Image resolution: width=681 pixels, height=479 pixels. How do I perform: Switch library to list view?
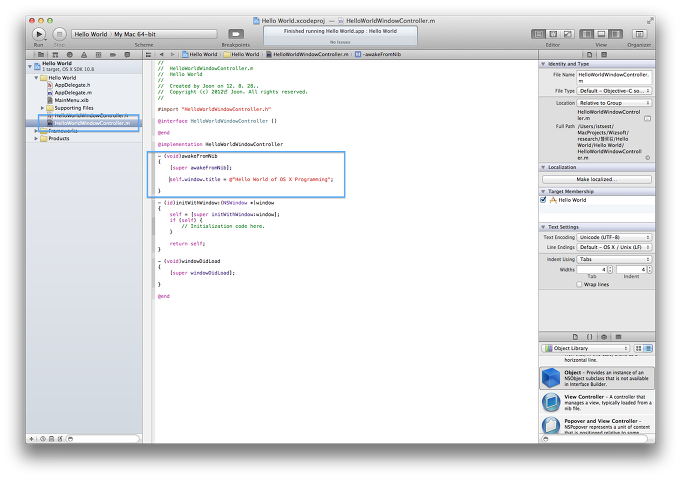648,348
